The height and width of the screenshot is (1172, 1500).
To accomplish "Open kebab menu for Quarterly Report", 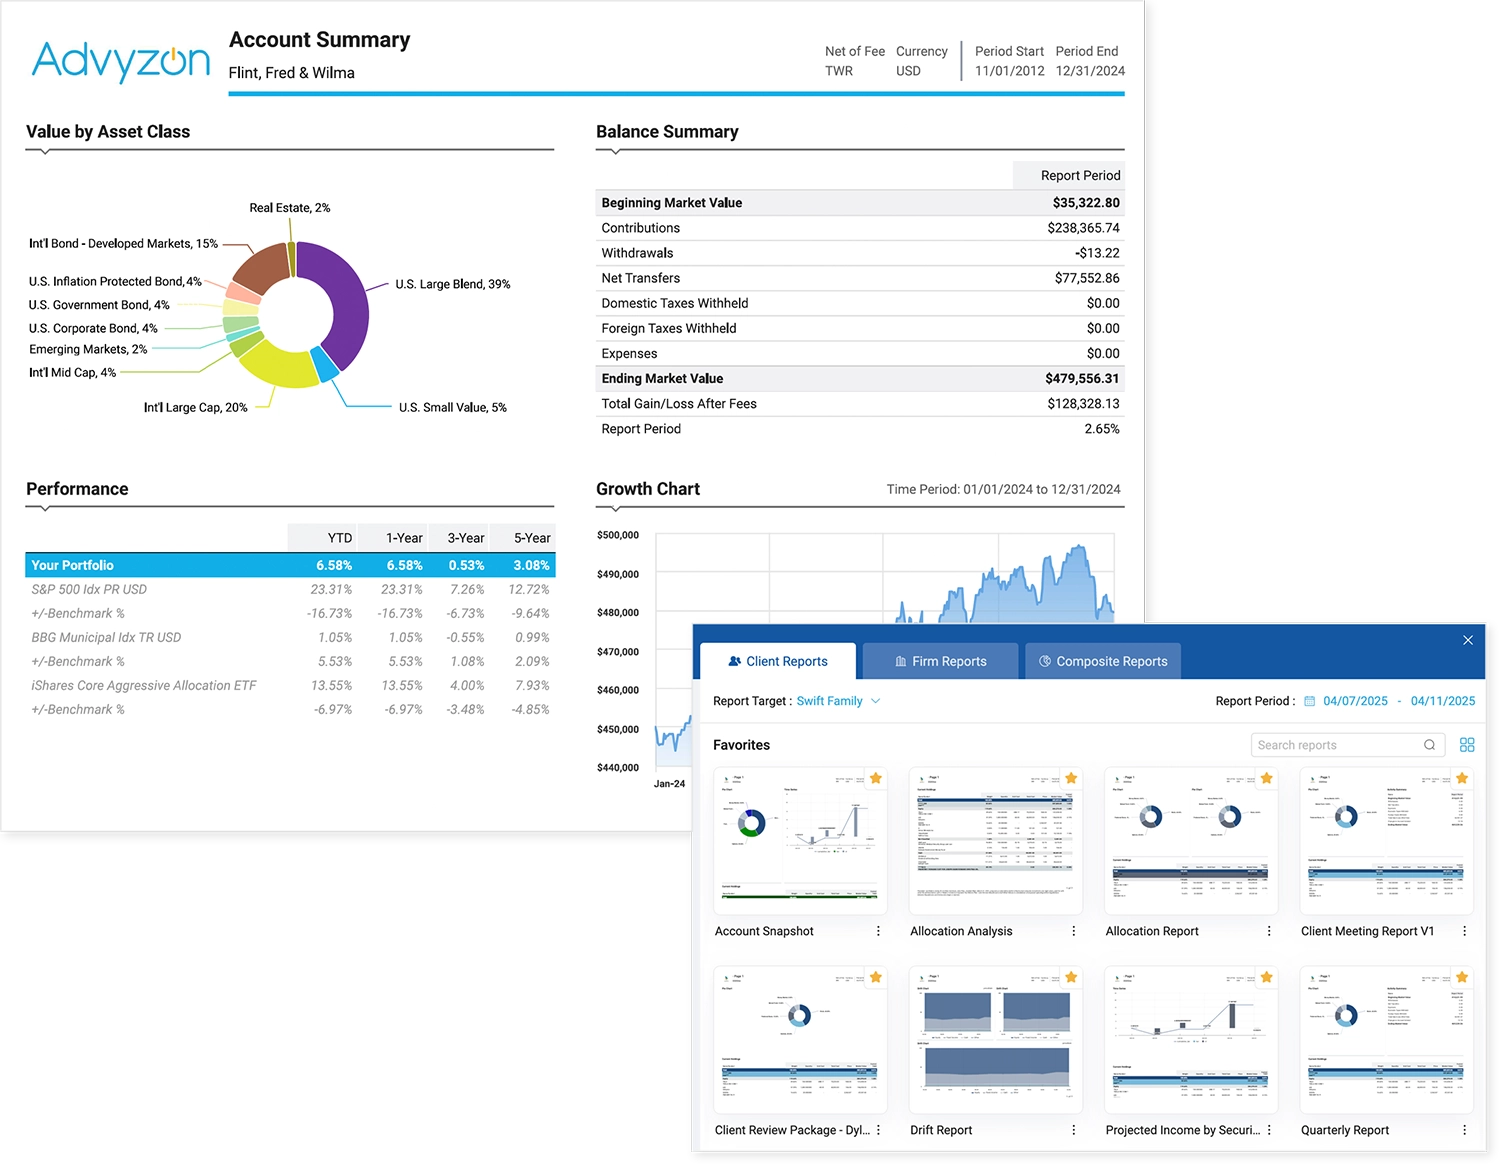I will pos(1465,1130).
